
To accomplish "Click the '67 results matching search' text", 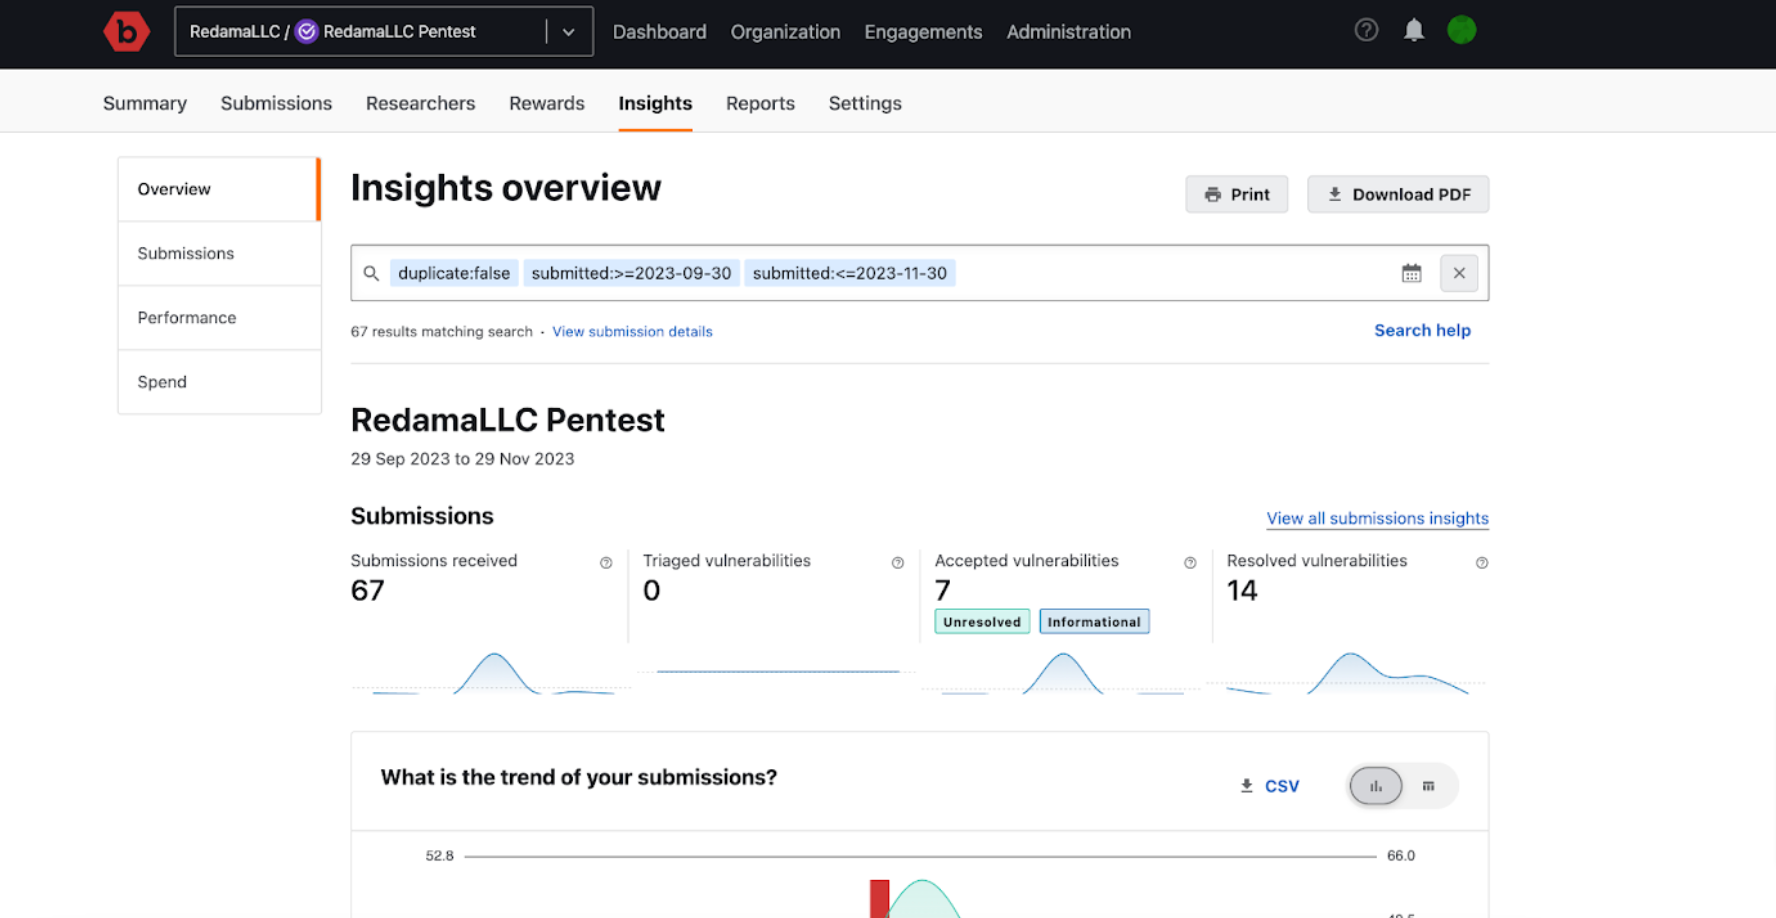I will (441, 331).
